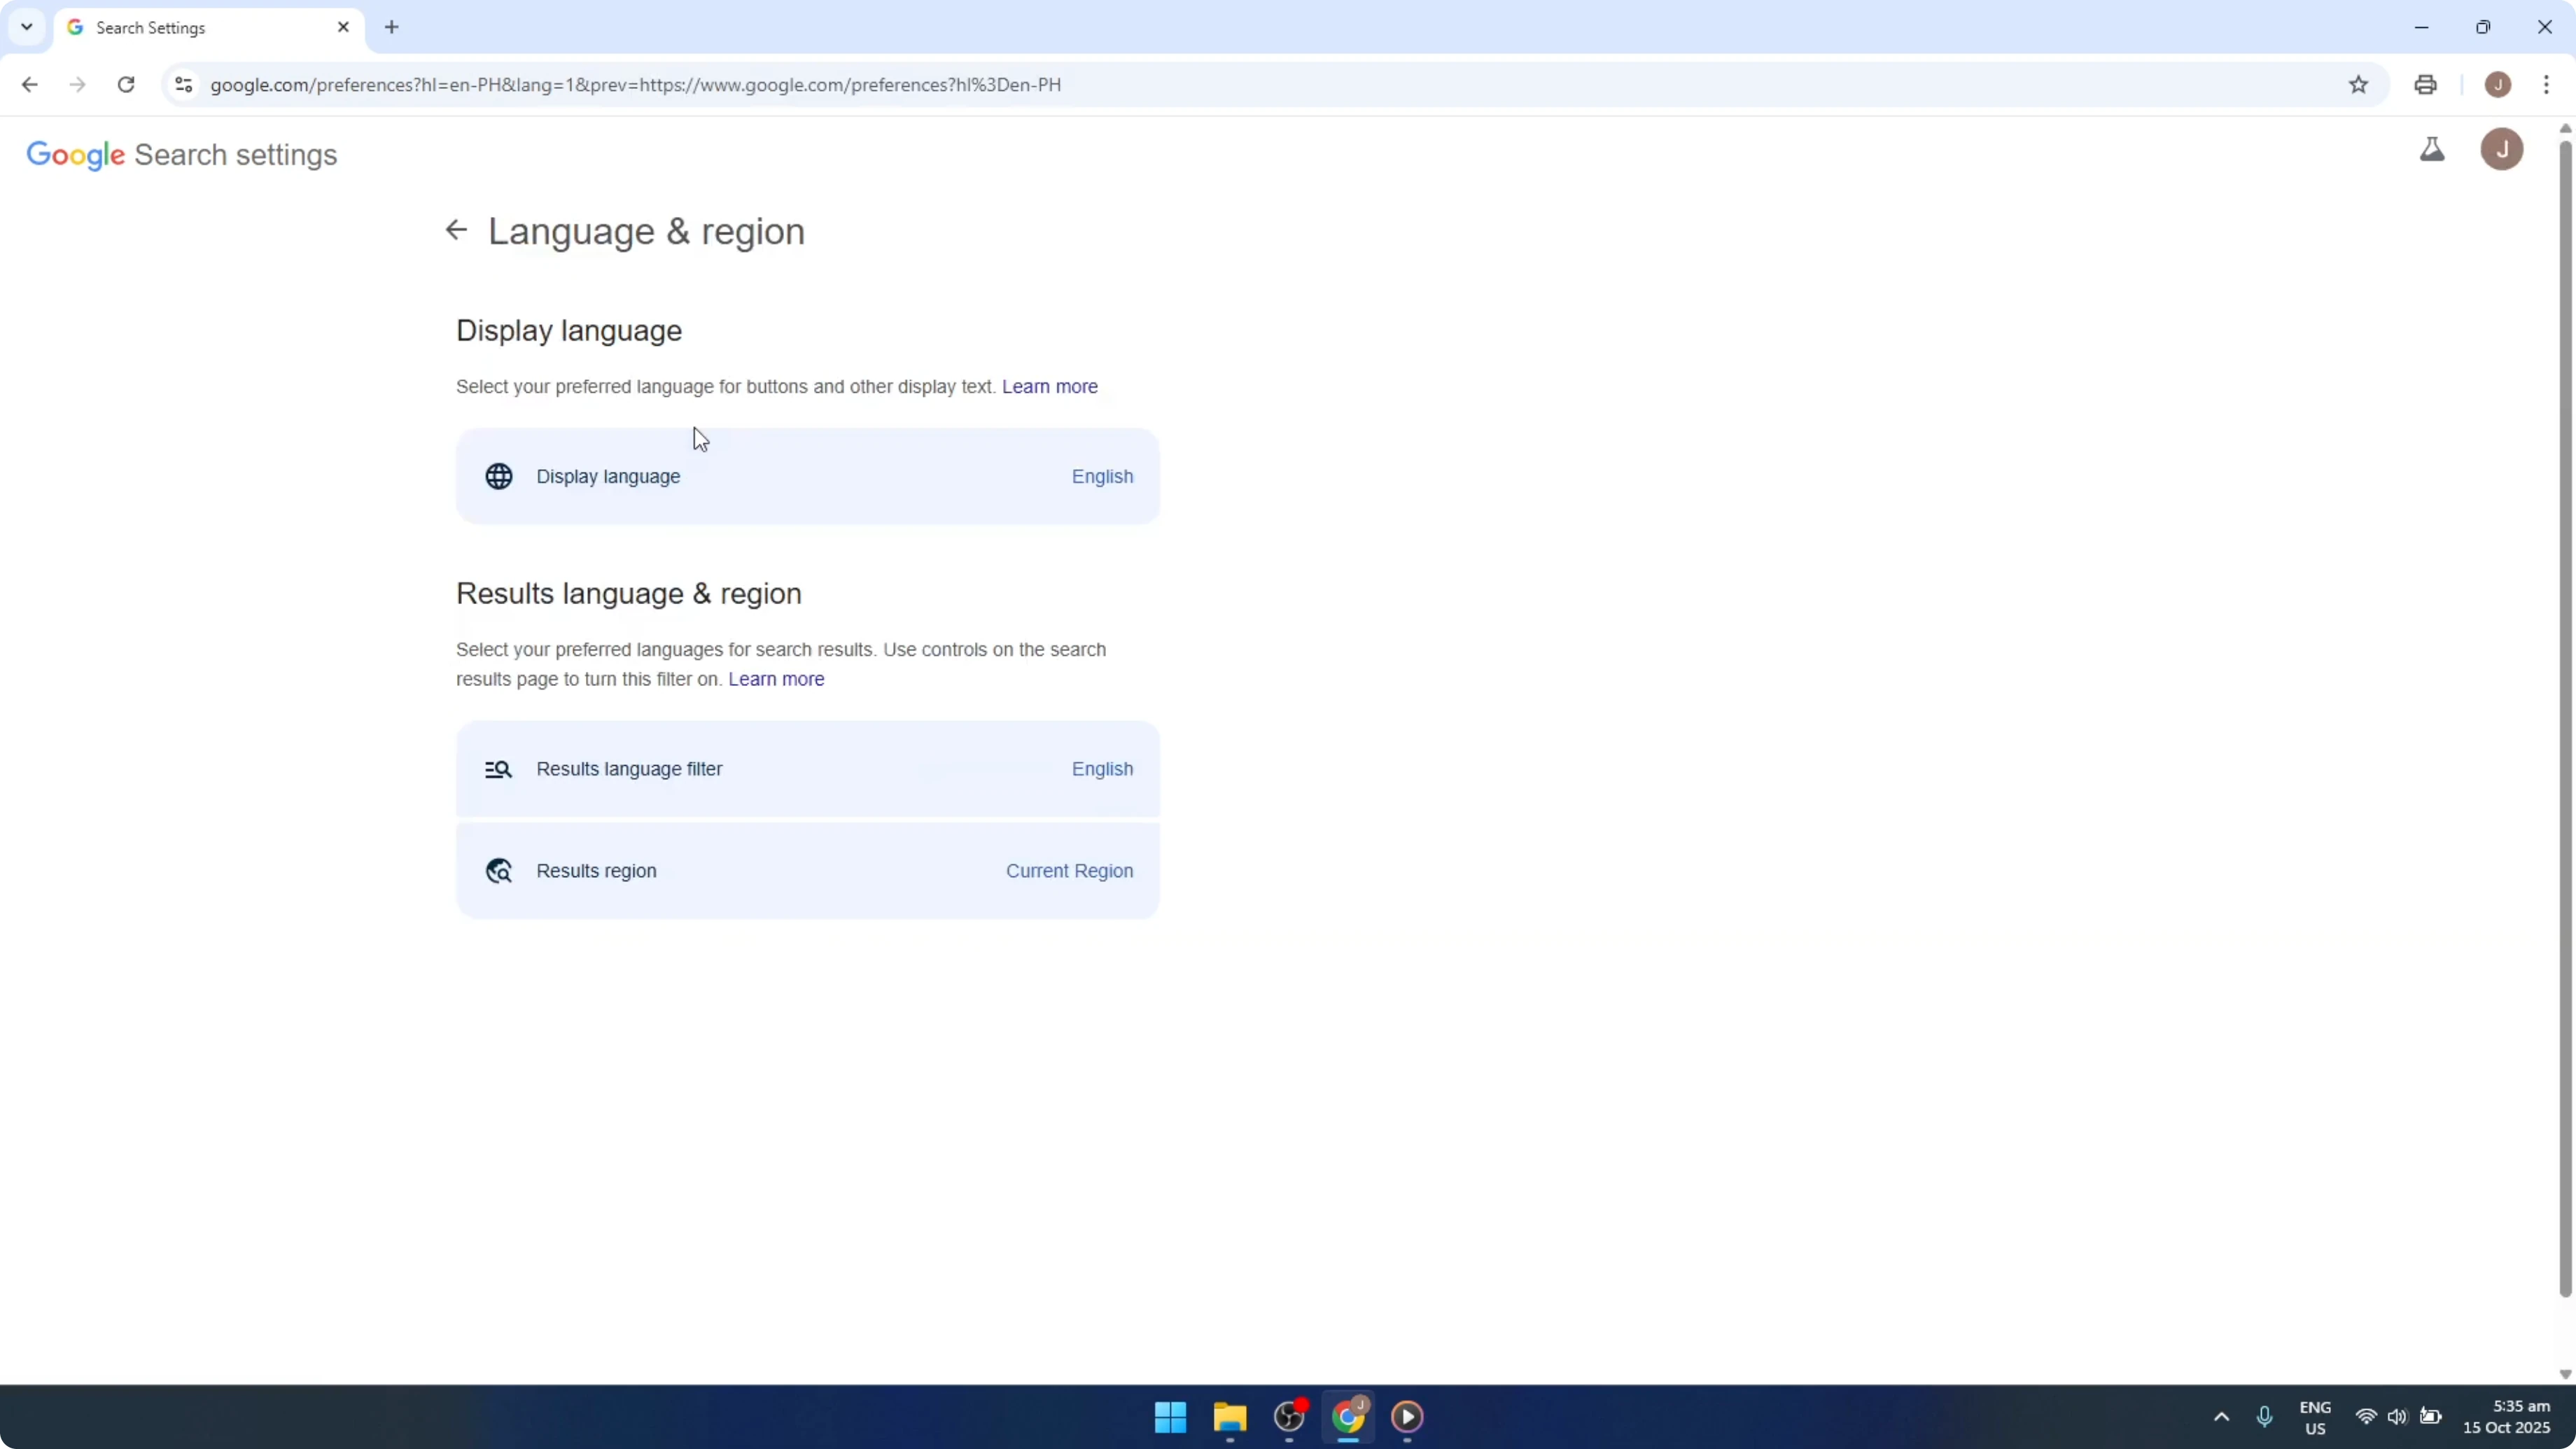Click the battery tray icon
This screenshot has height=1449, width=2576.
[2430, 1417]
